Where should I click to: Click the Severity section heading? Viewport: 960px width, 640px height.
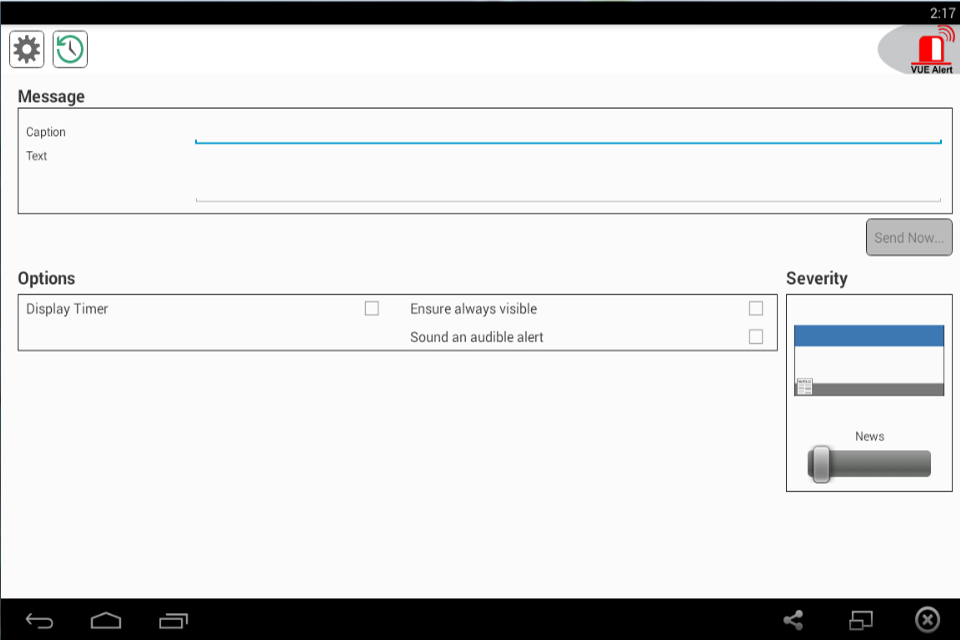tap(817, 278)
